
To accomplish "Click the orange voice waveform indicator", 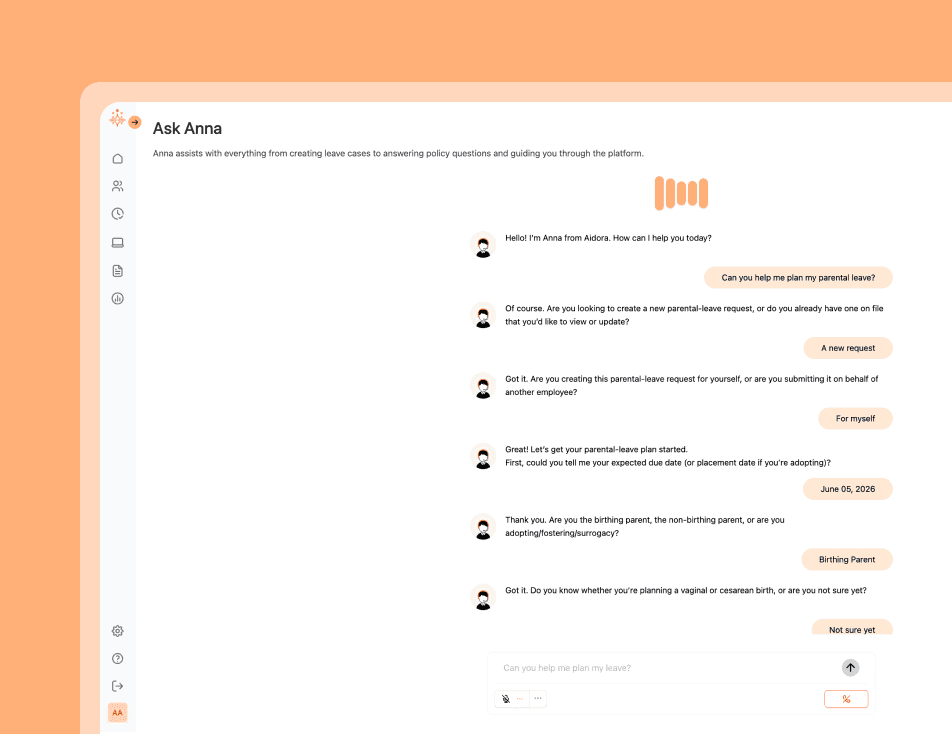I will click(x=681, y=193).
